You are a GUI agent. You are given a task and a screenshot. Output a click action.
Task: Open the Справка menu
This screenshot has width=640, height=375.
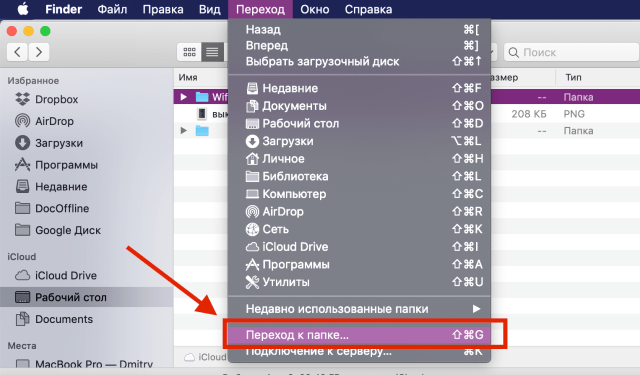click(x=368, y=9)
